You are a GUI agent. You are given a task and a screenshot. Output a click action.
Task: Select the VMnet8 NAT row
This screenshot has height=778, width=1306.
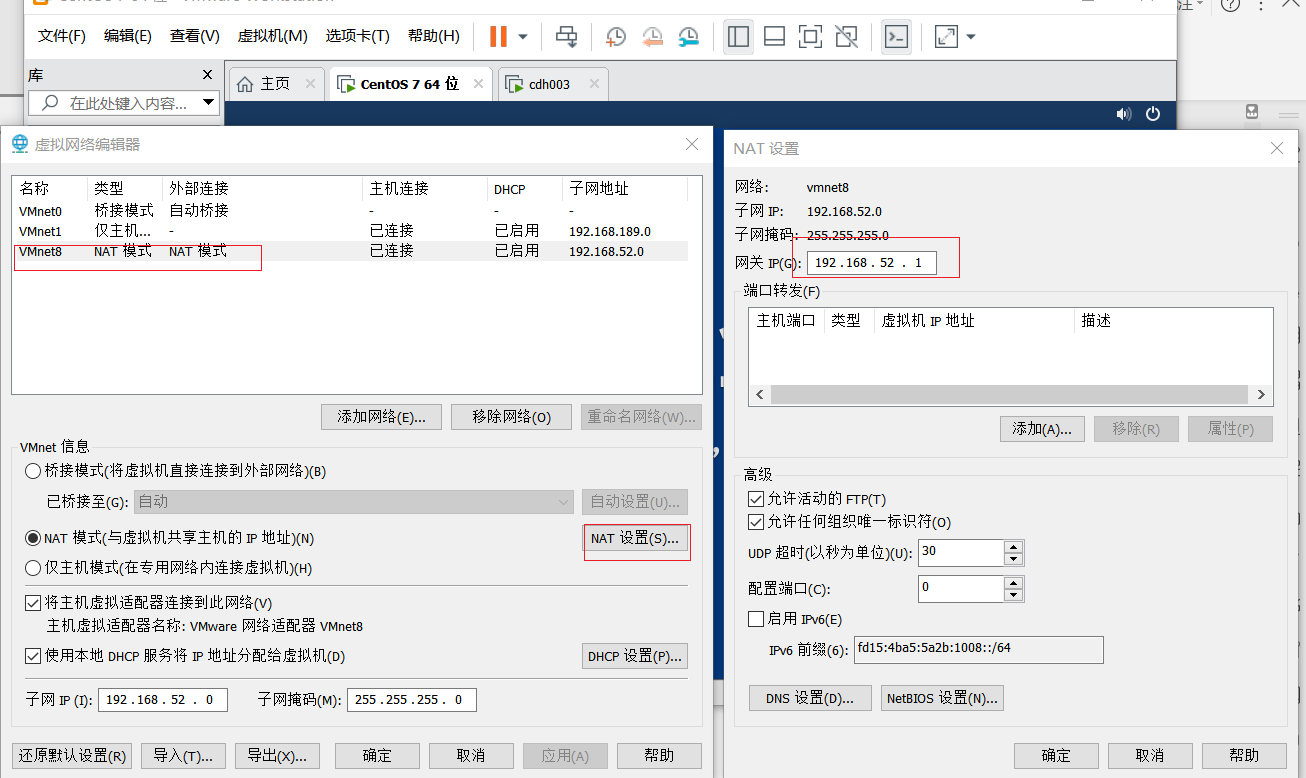coord(350,251)
